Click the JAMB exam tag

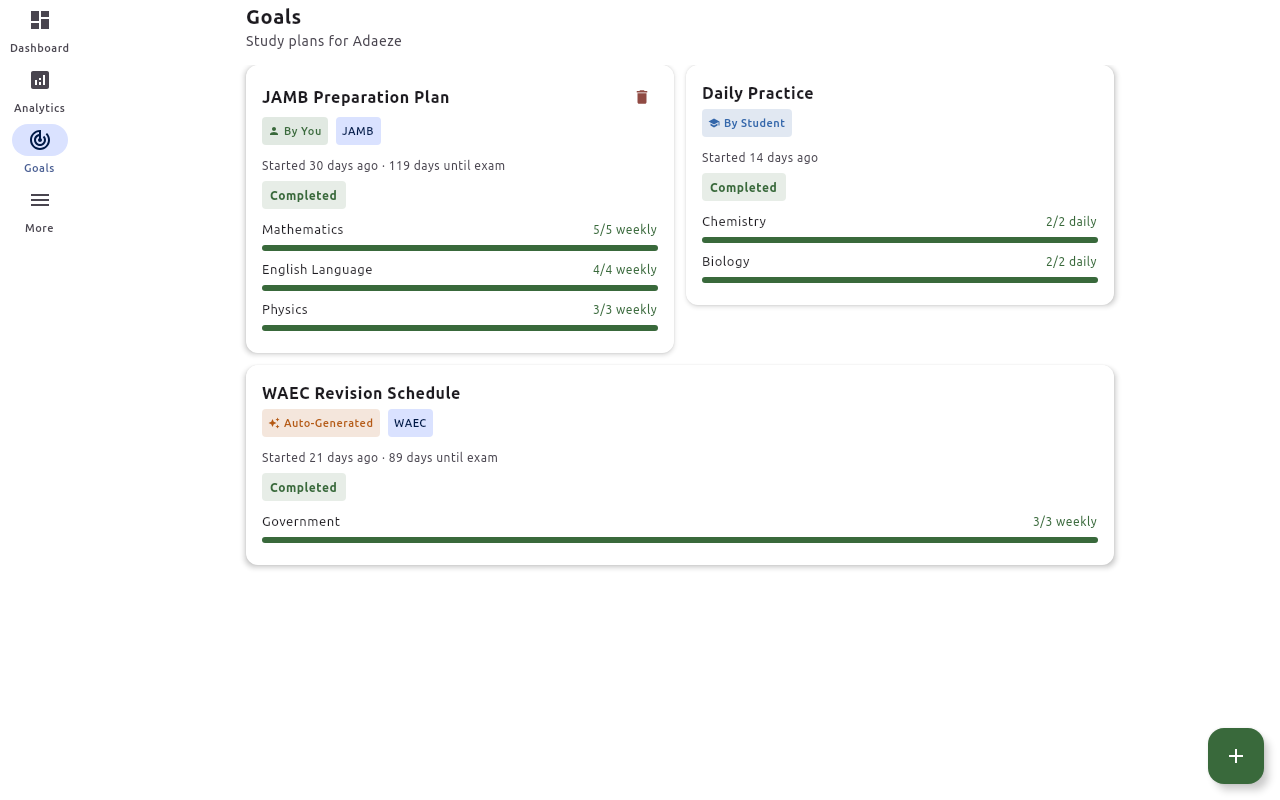(x=358, y=131)
